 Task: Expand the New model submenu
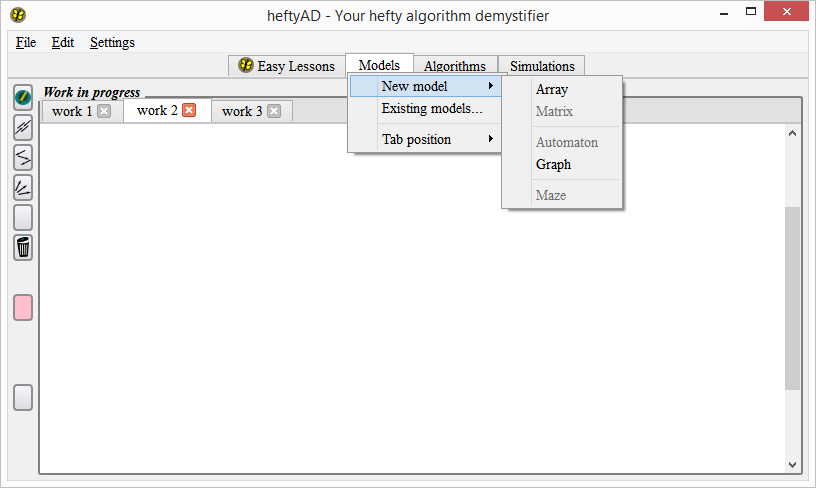click(x=425, y=87)
